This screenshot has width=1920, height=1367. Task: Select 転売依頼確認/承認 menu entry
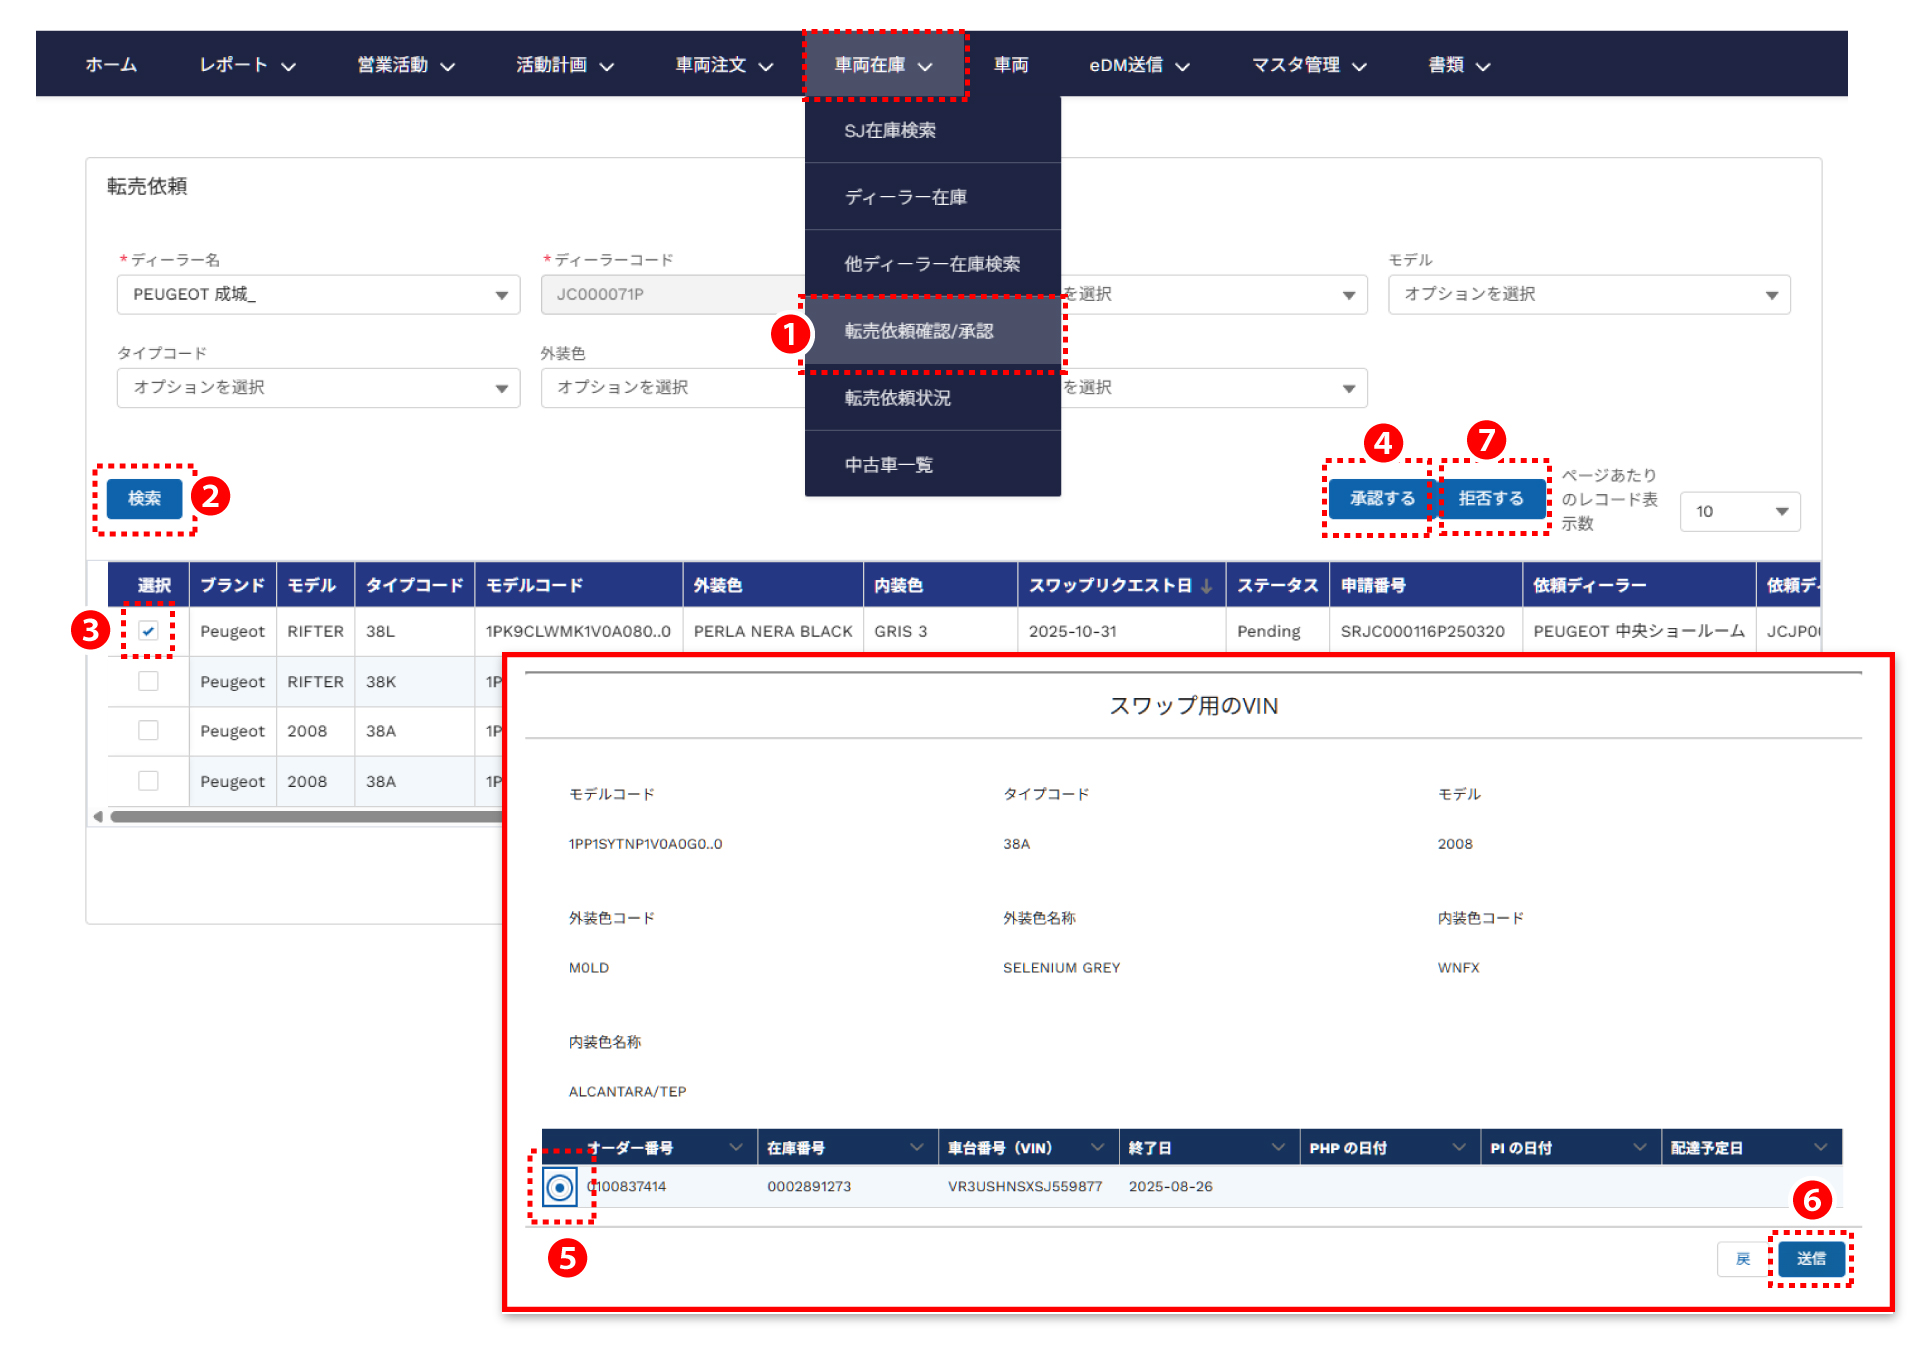(x=918, y=331)
